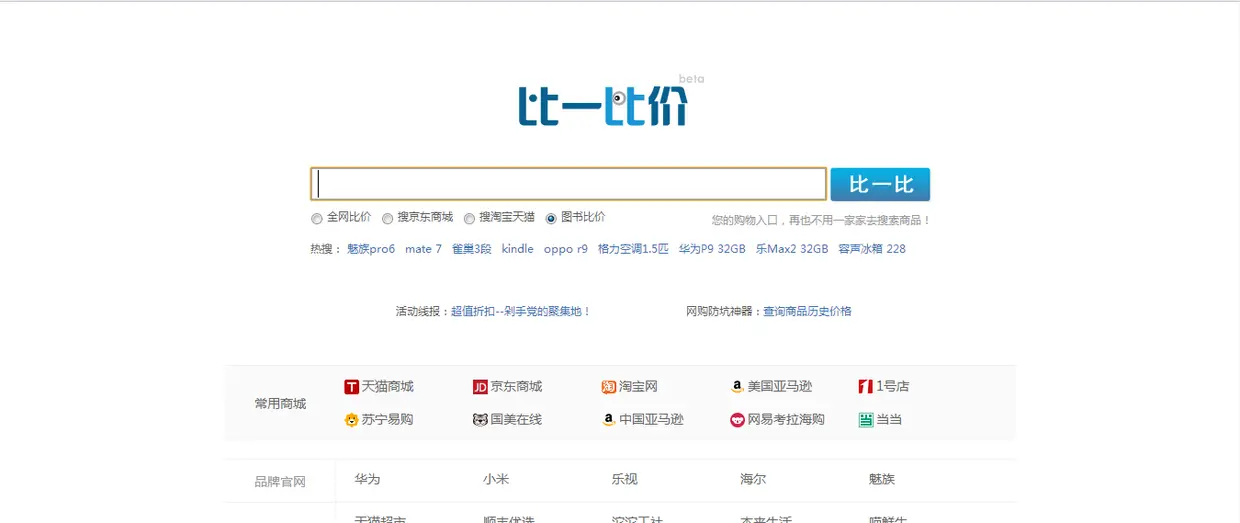
Task: Click the Taobao orange logo icon
Action: [x=608, y=387]
